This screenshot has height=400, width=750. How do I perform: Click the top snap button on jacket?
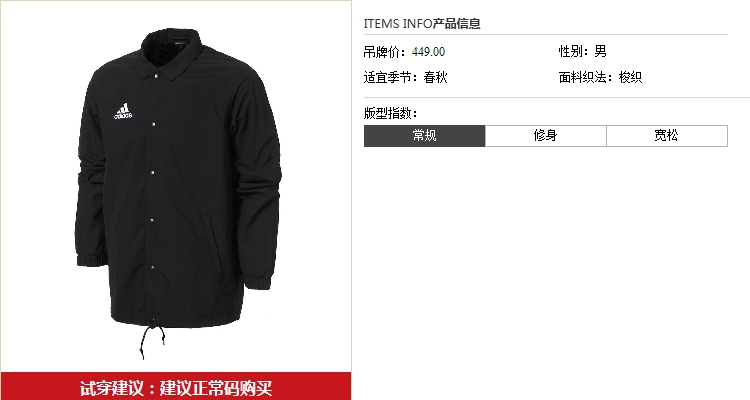[x=155, y=76]
